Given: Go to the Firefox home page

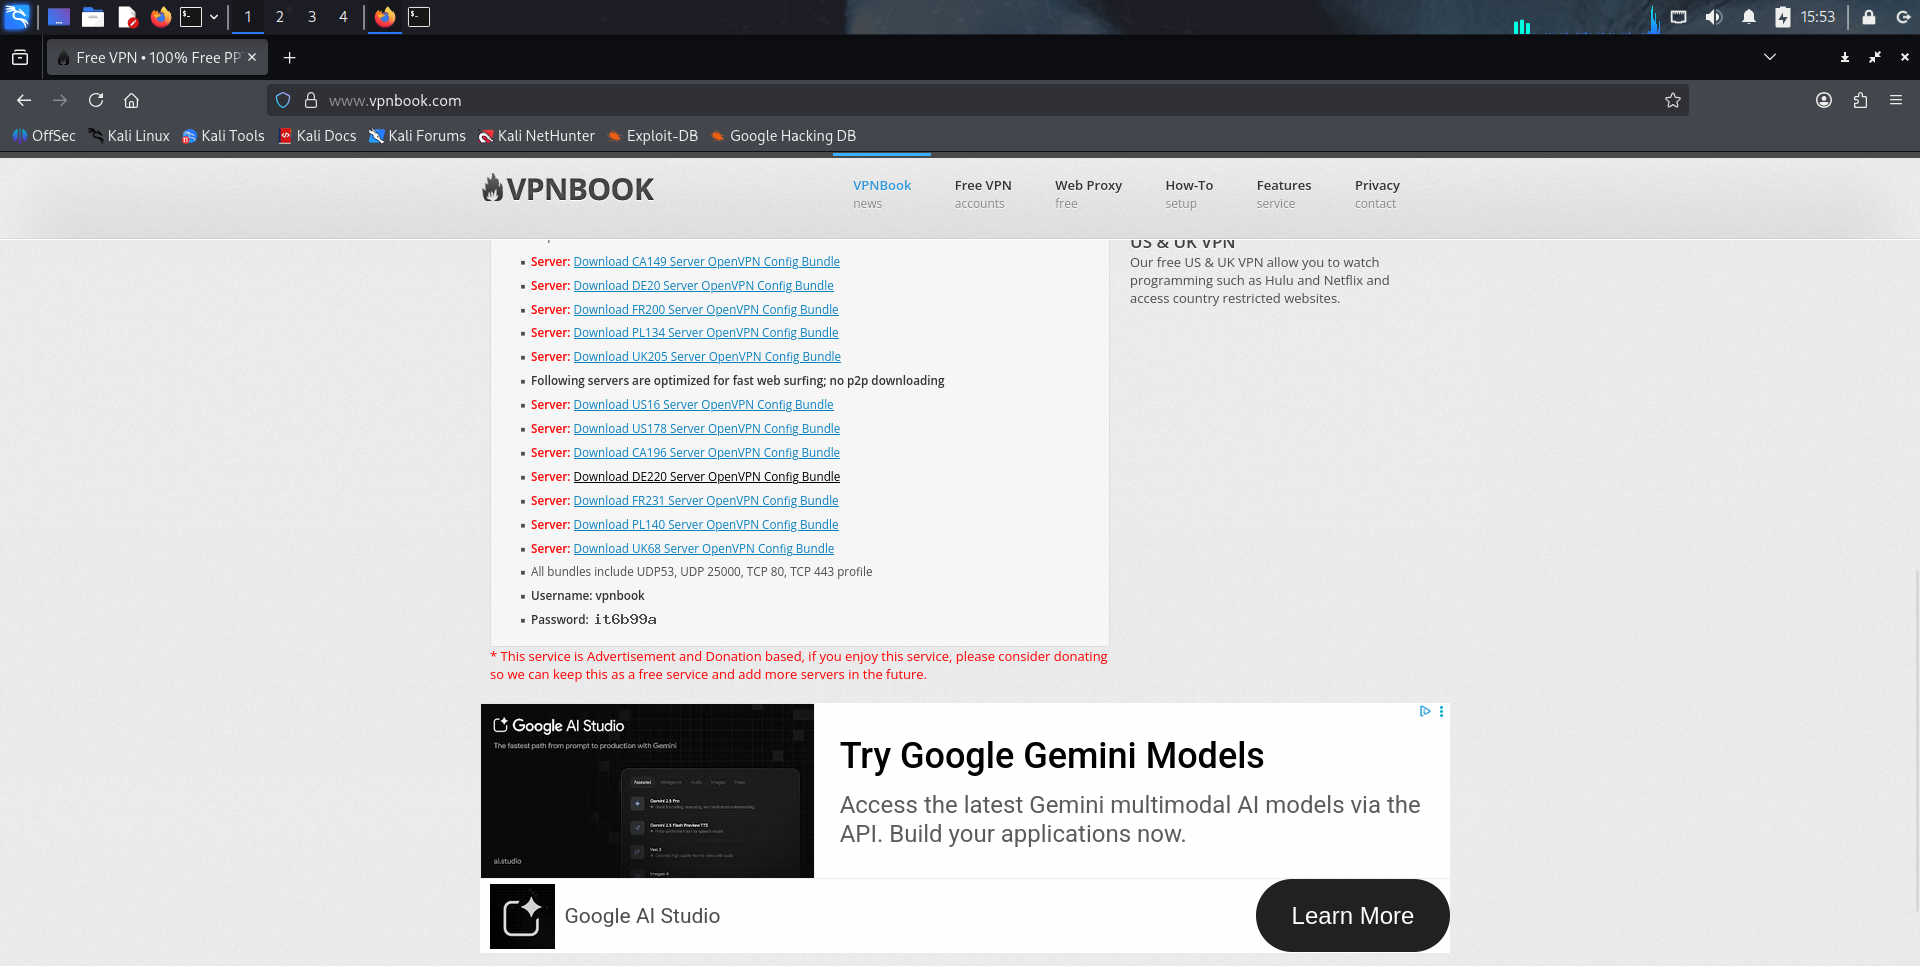Looking at the screenshot, I should pyautogui.click(x=131, y=100).
